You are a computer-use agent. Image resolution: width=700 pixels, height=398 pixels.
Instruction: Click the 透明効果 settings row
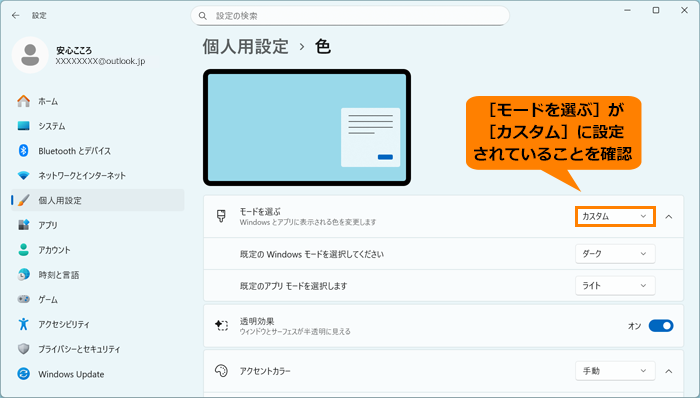tap(443, 326)
